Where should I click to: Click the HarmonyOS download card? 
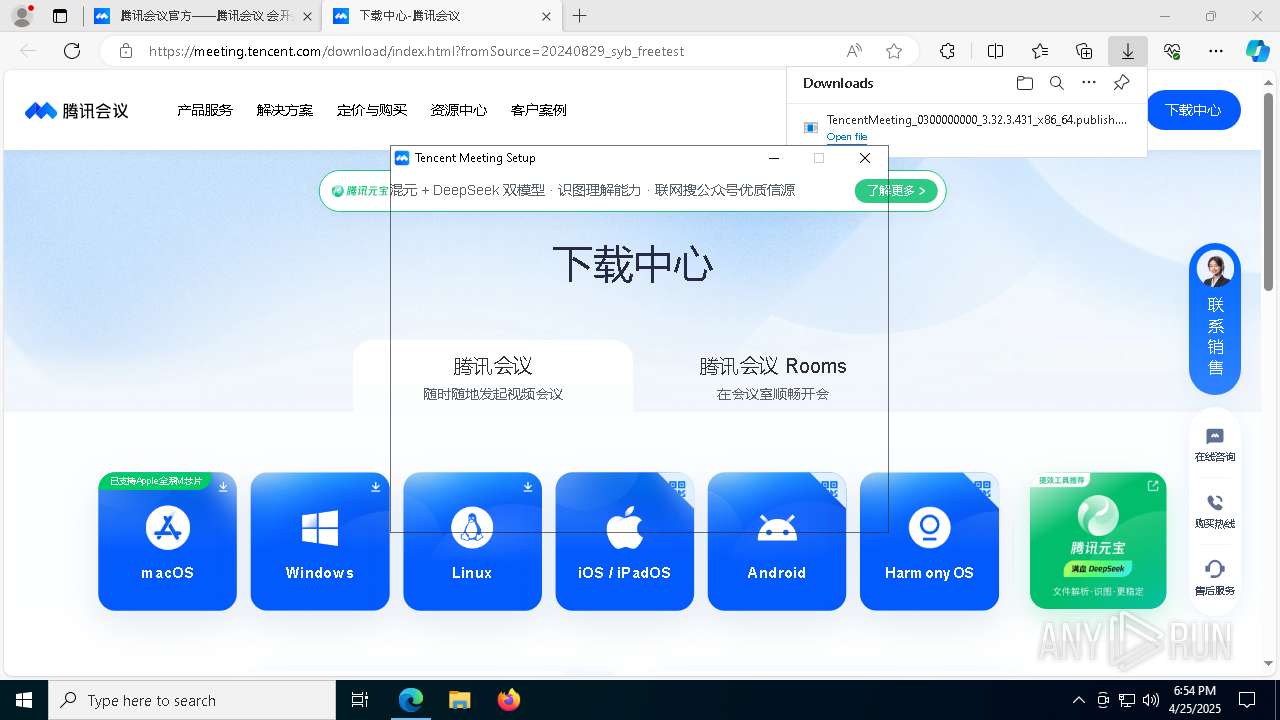click(x=929, y=541)
